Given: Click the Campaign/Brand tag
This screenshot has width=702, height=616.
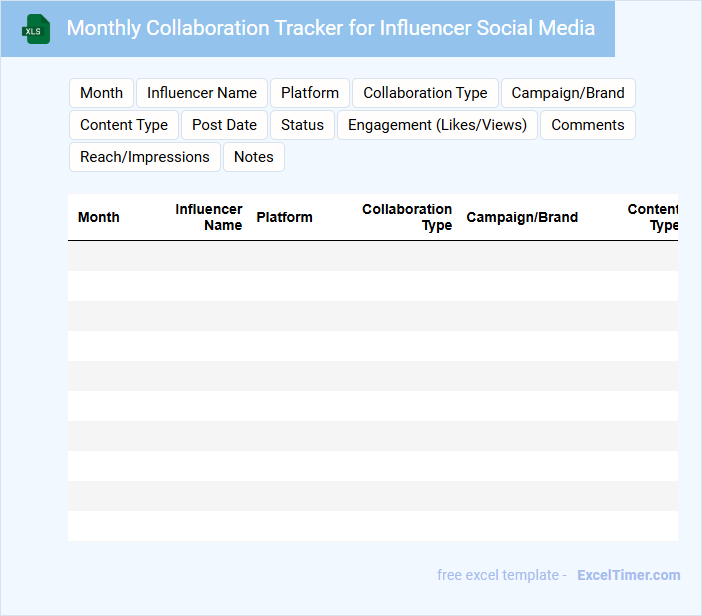Looking at the screenshot, I should (x=568, y=93).
